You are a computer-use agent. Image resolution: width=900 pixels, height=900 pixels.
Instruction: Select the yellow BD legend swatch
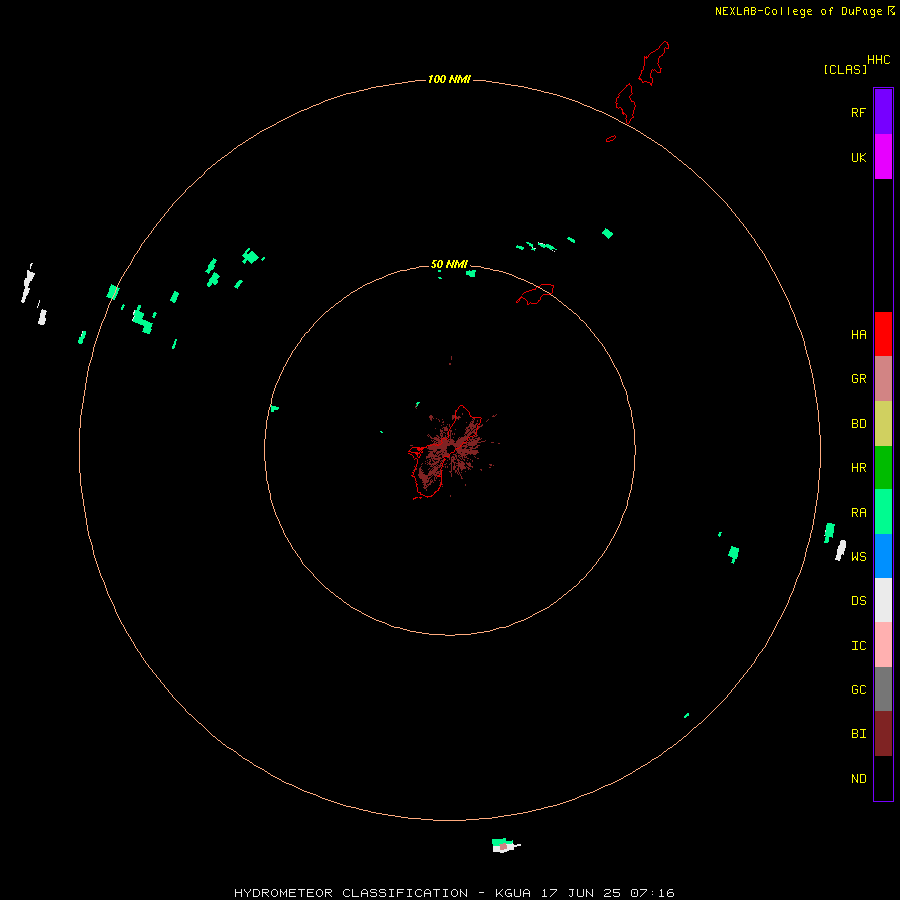(883, 424)
